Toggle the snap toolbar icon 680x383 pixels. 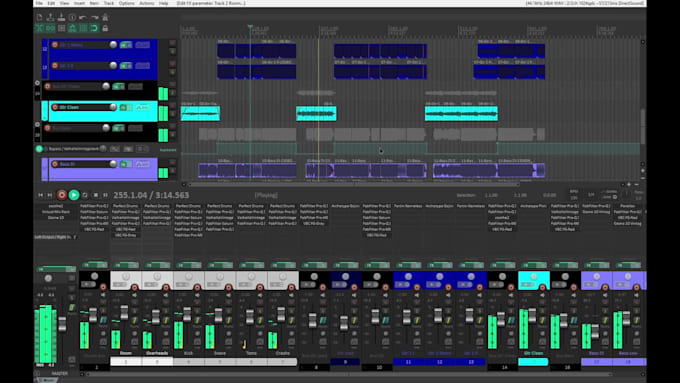(94, 28)
